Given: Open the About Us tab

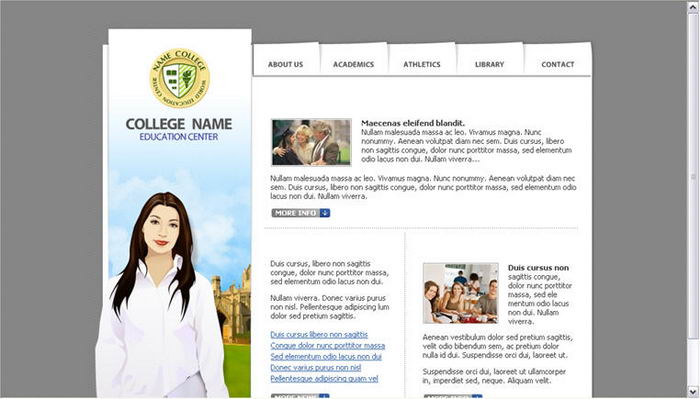Looking at the screenshot, I should pos(285,64).
